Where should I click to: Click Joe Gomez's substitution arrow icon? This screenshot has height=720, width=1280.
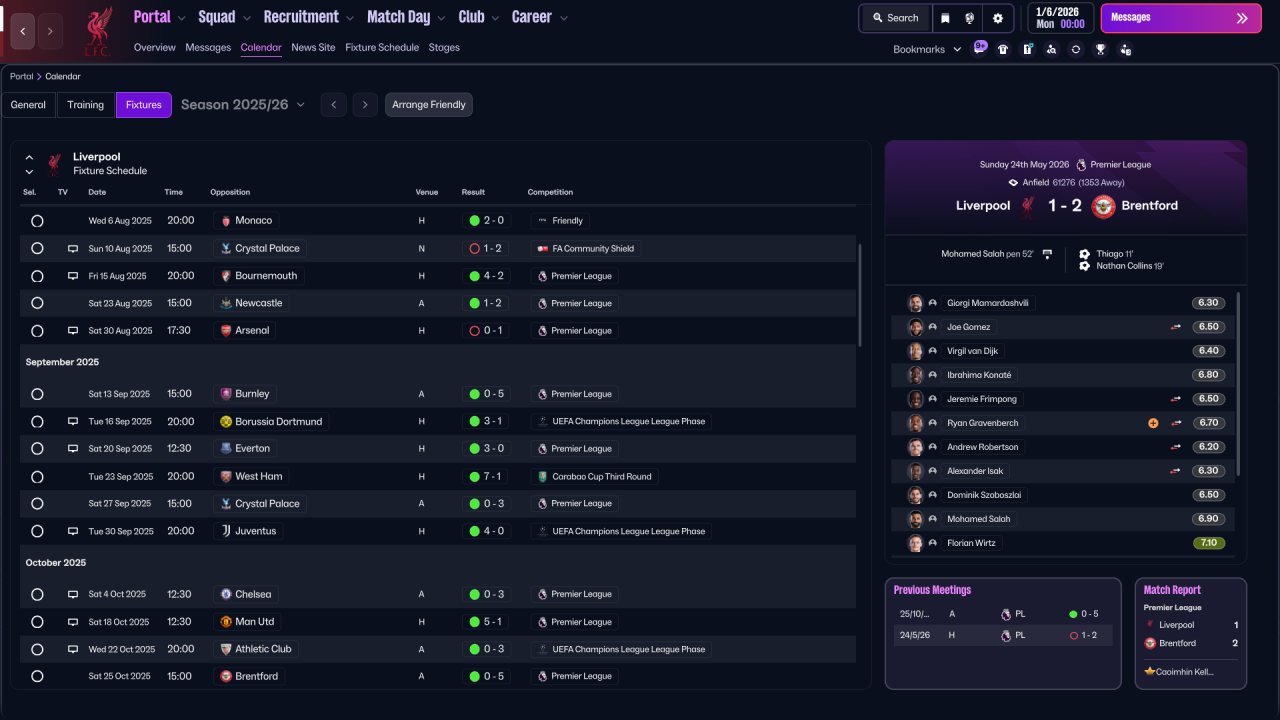[1176, 327]
